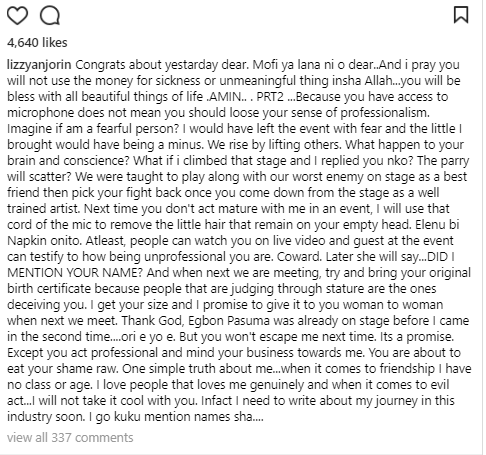The height and width of the screenshot is (455, 486).
Task: Like the post with the heart icon
Action: tap(17, 15)
